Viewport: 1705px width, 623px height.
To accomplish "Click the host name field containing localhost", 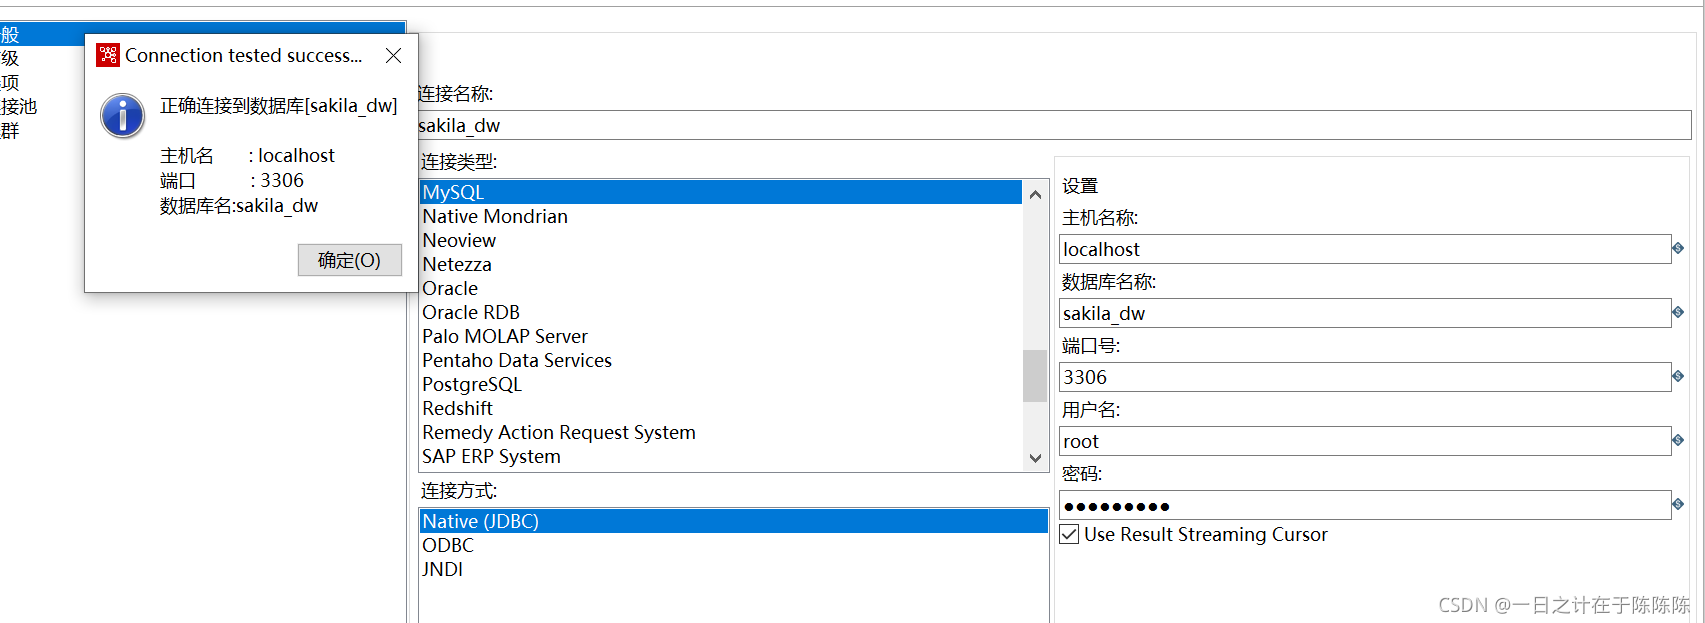I will 1365,249.
